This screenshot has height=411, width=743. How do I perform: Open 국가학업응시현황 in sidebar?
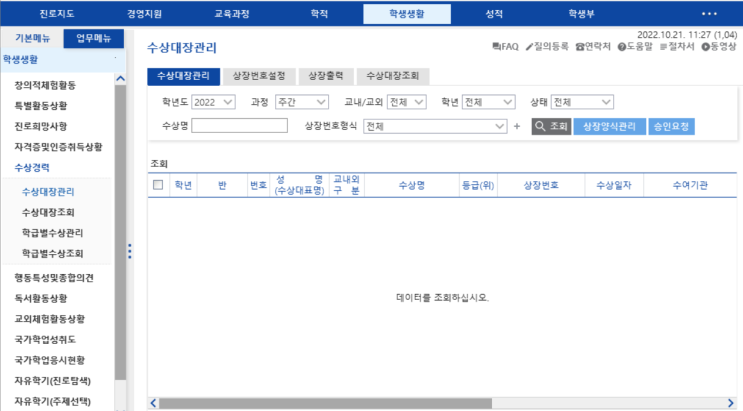click(50, 360)
